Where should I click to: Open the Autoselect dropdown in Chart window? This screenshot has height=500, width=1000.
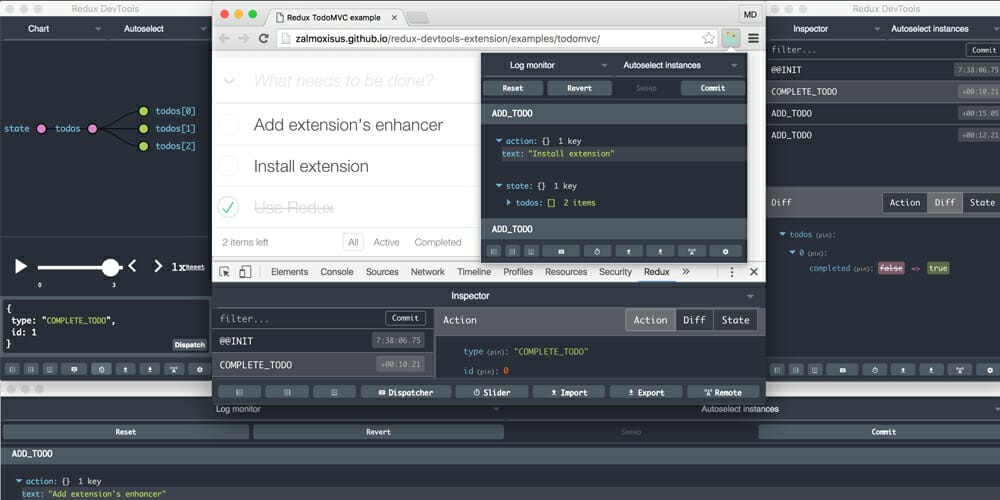click(158, 29)
